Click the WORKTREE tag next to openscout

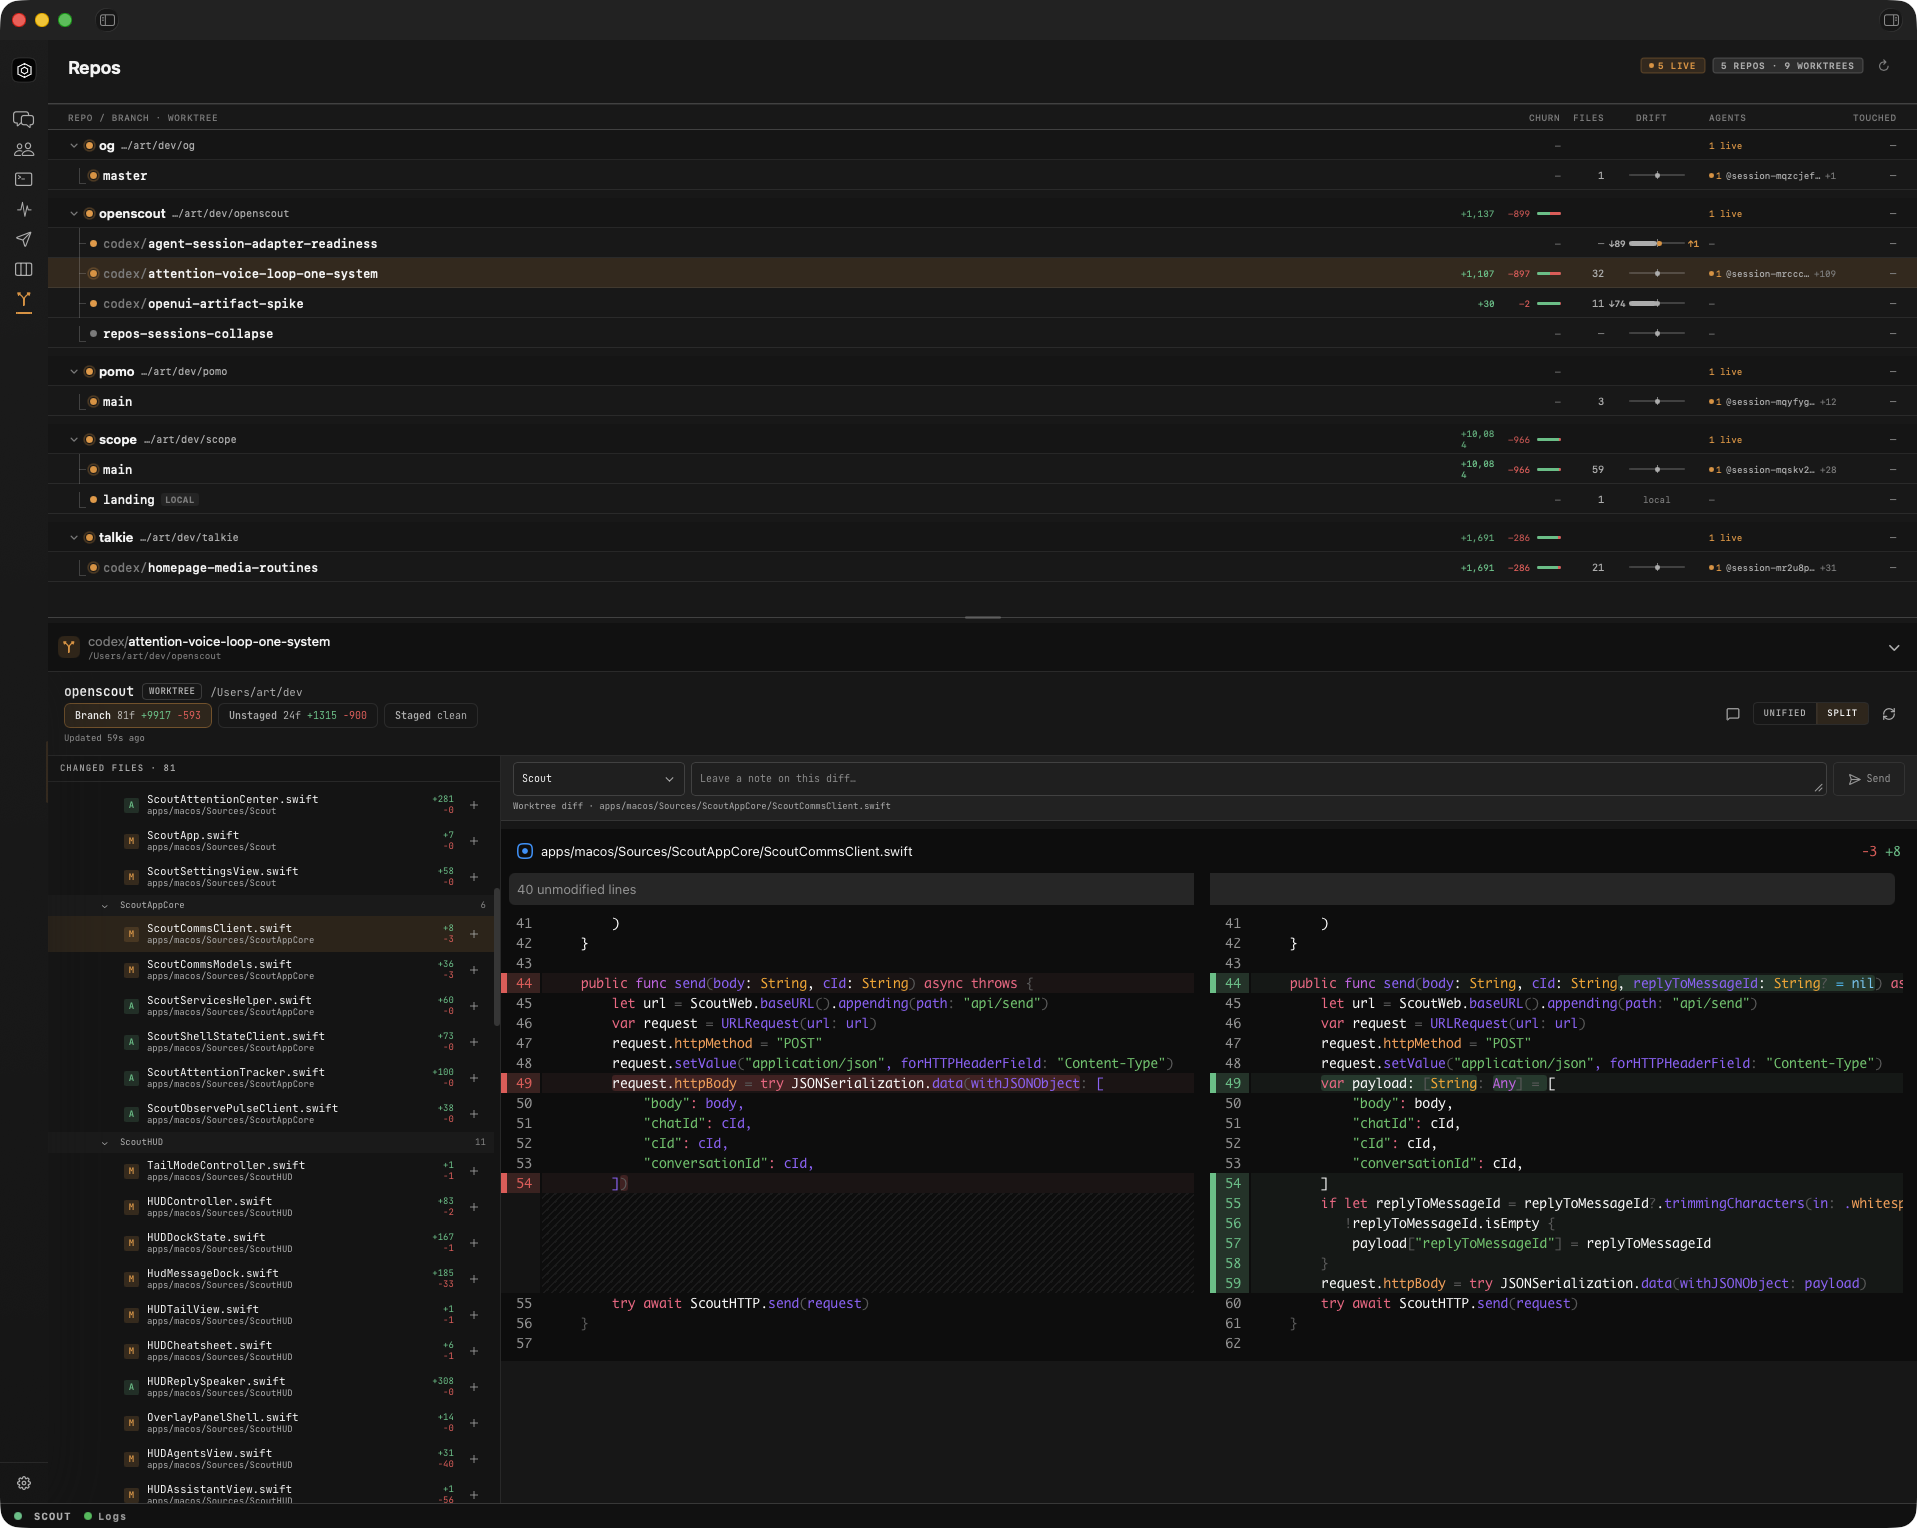coord(172,692)
